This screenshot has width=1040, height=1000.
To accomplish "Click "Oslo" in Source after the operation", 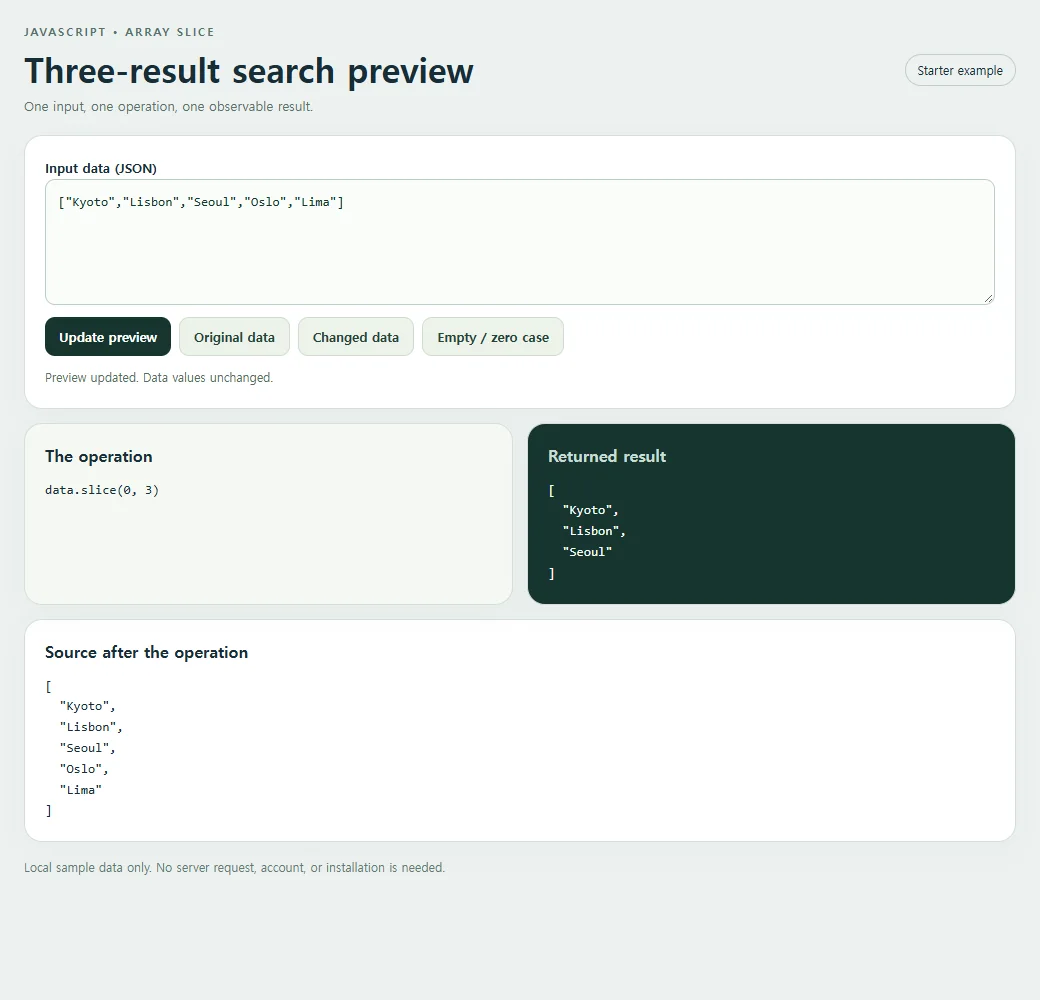I will (80, 769).
